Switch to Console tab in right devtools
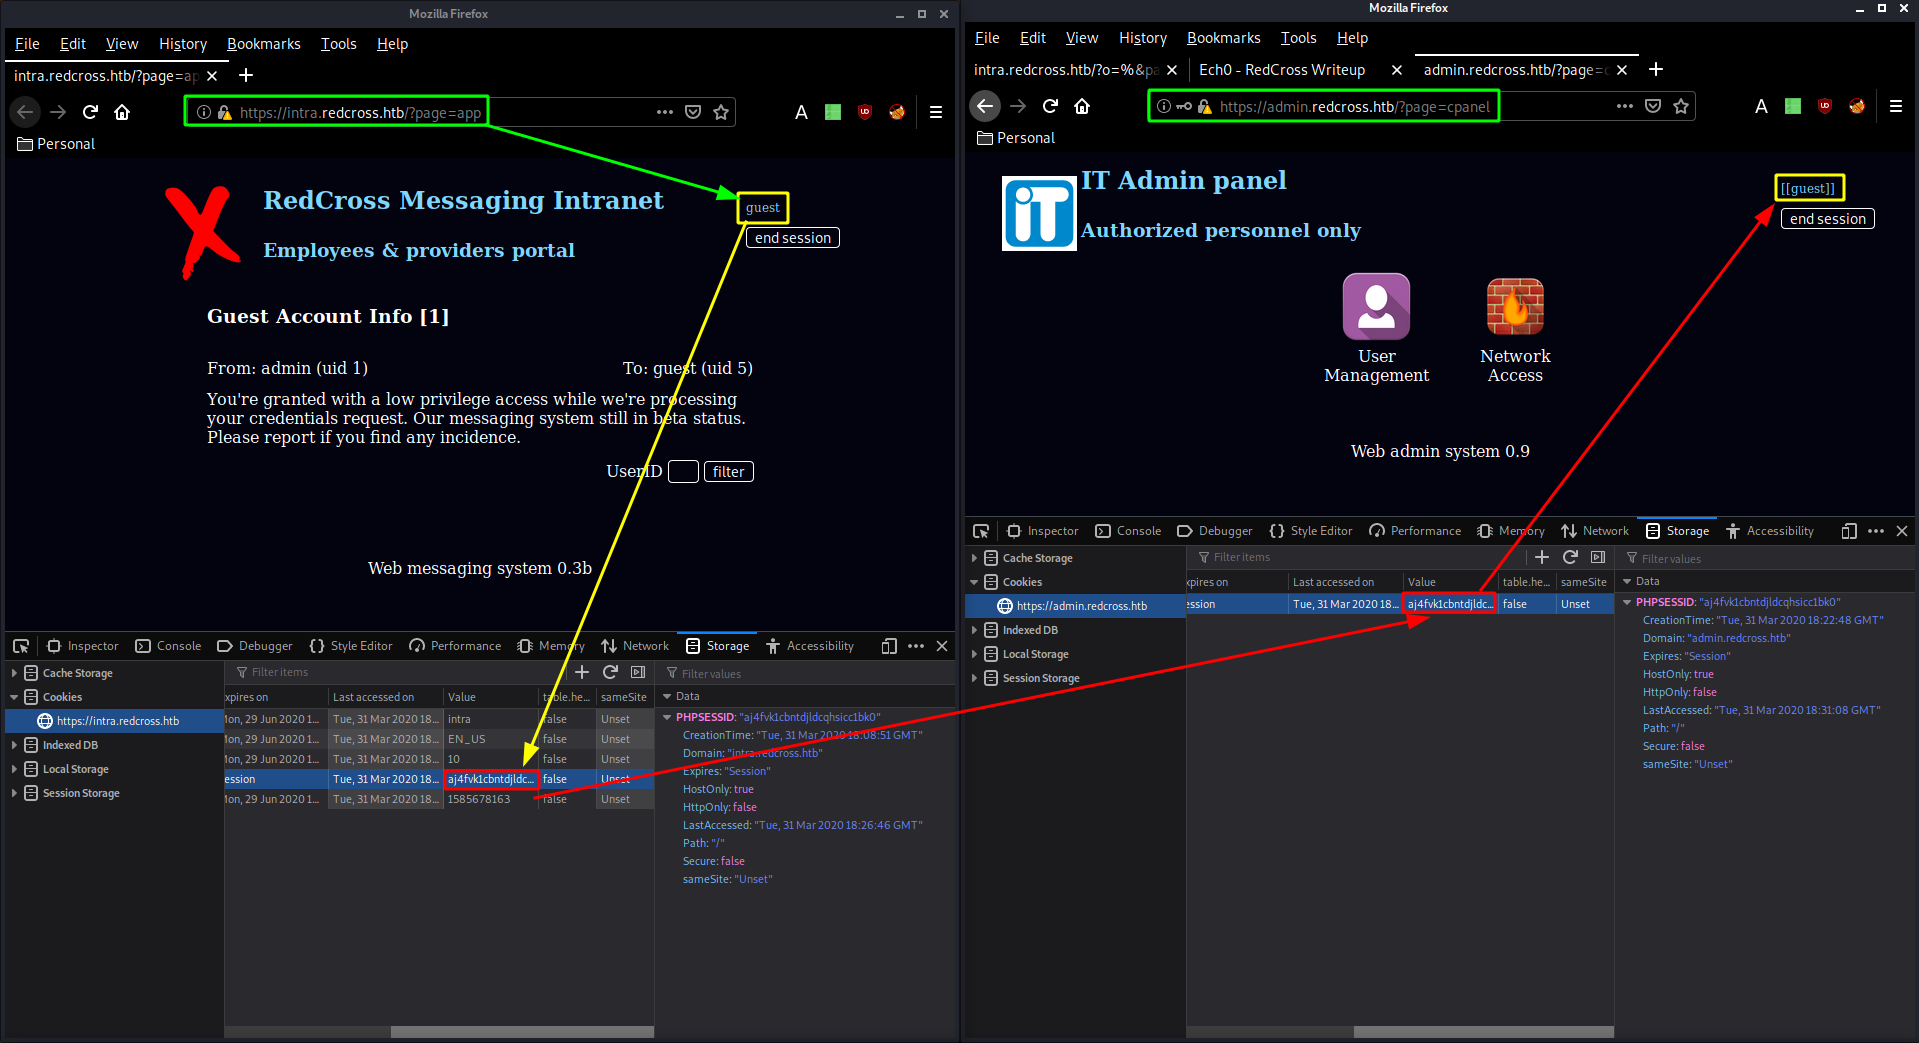Screen dimensions: 1919x1043 (1128, 531)
